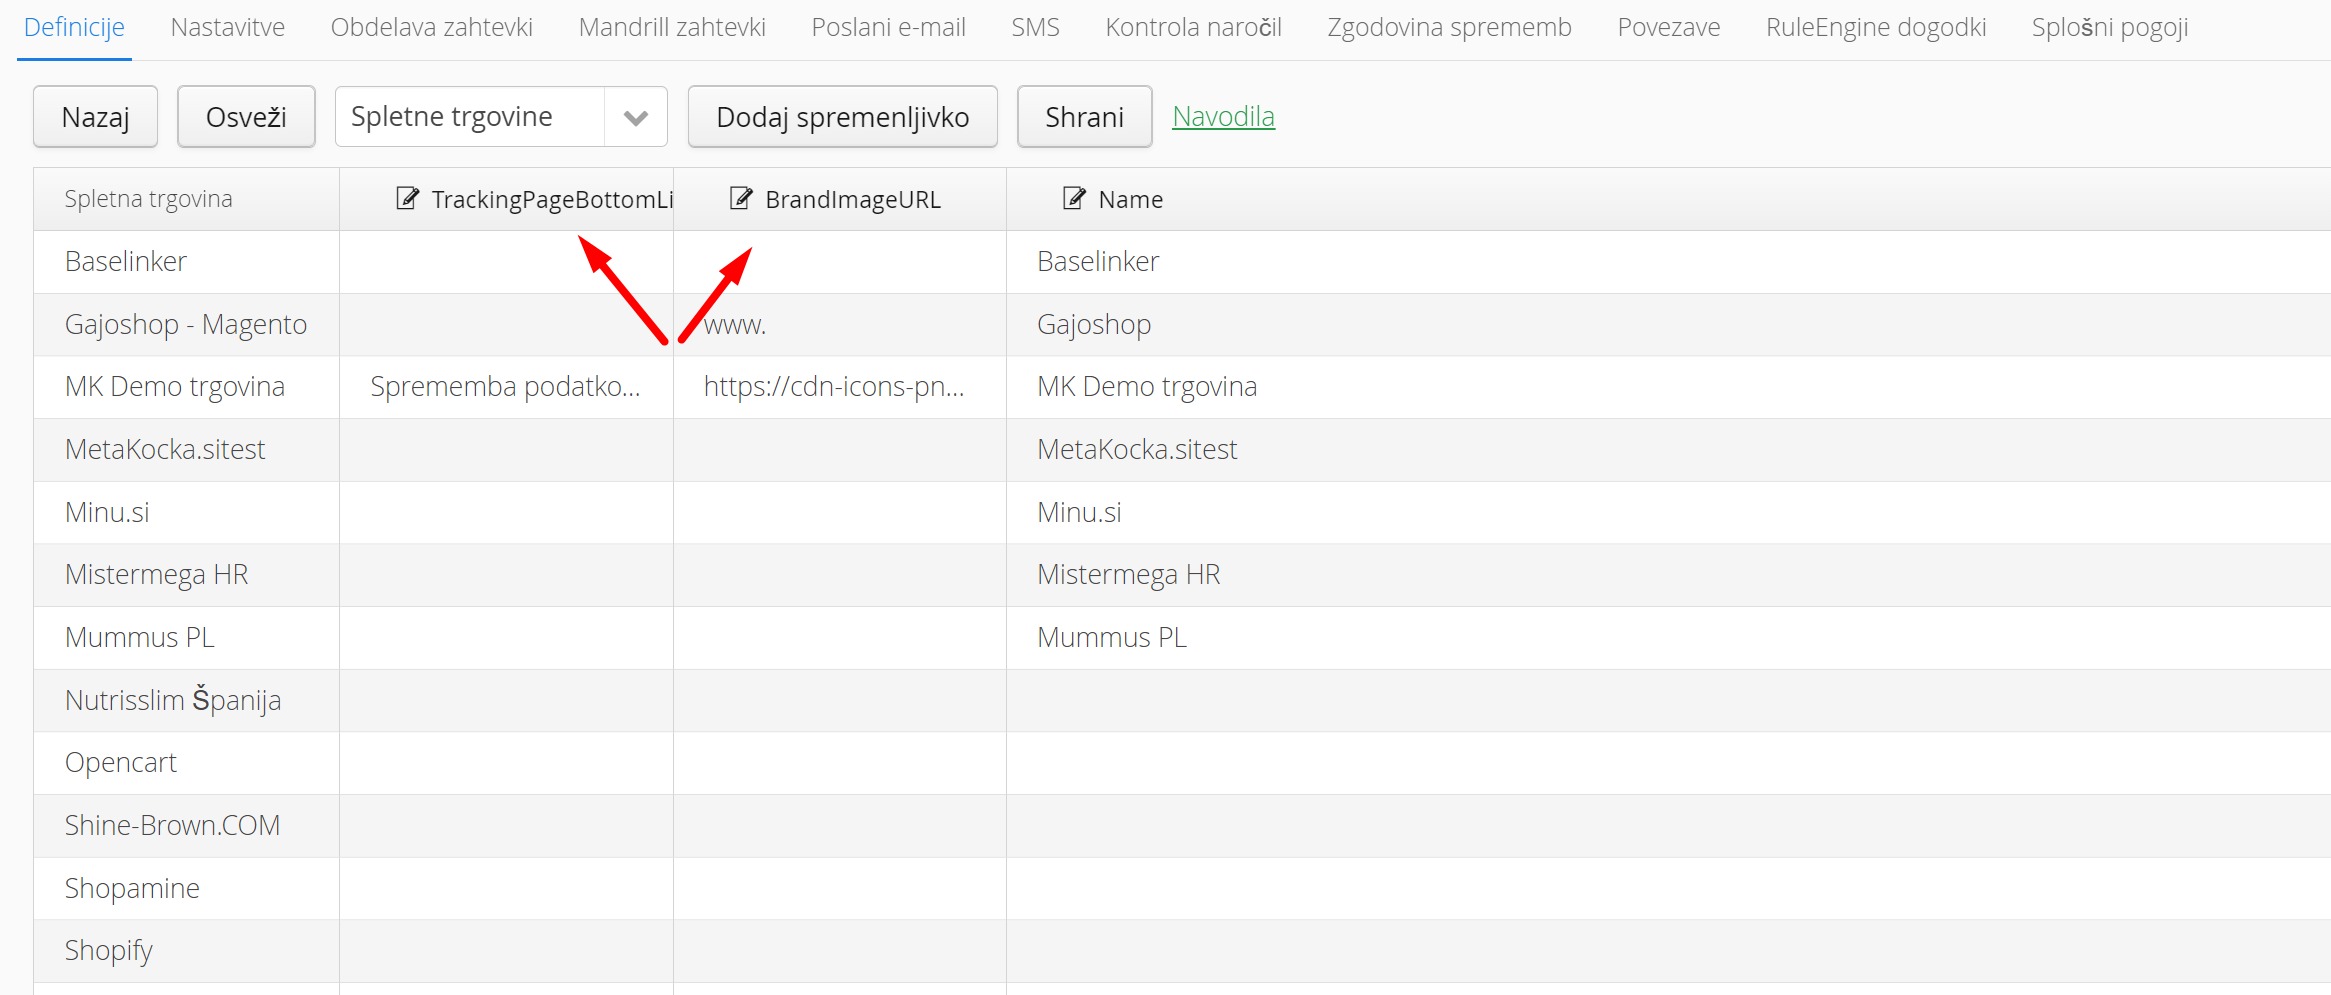The image size is (2331, 995).
Task: Click the 'https://cdn-icons-pn...' cell
Action: (839, 387)
